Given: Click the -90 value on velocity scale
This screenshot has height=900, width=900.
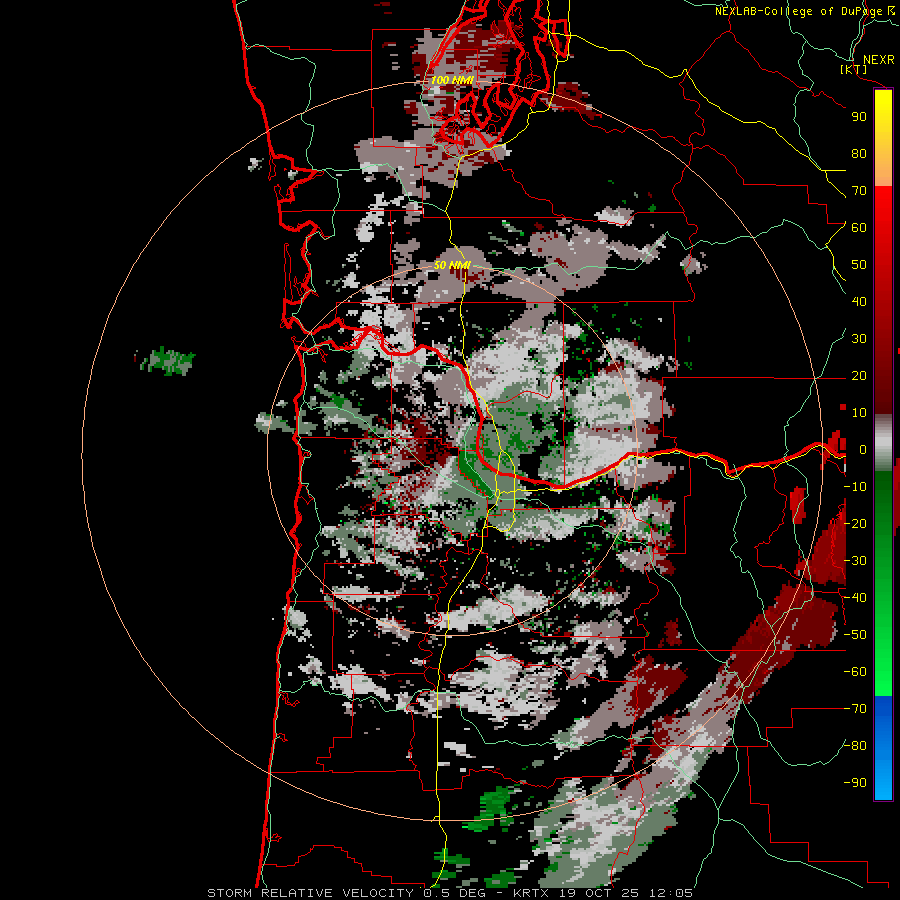Looking at the screenshot, I should point(855,783).
